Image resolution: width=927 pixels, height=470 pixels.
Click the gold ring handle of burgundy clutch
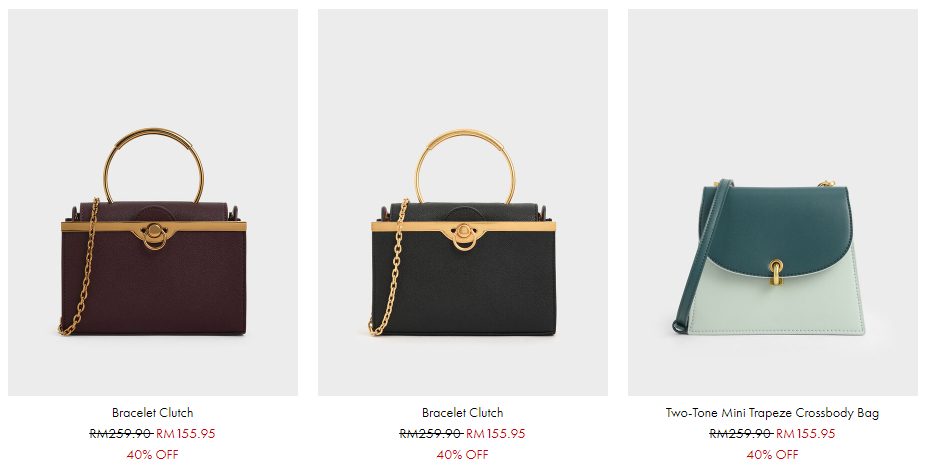pyautogui.click(x=154, y=134)
